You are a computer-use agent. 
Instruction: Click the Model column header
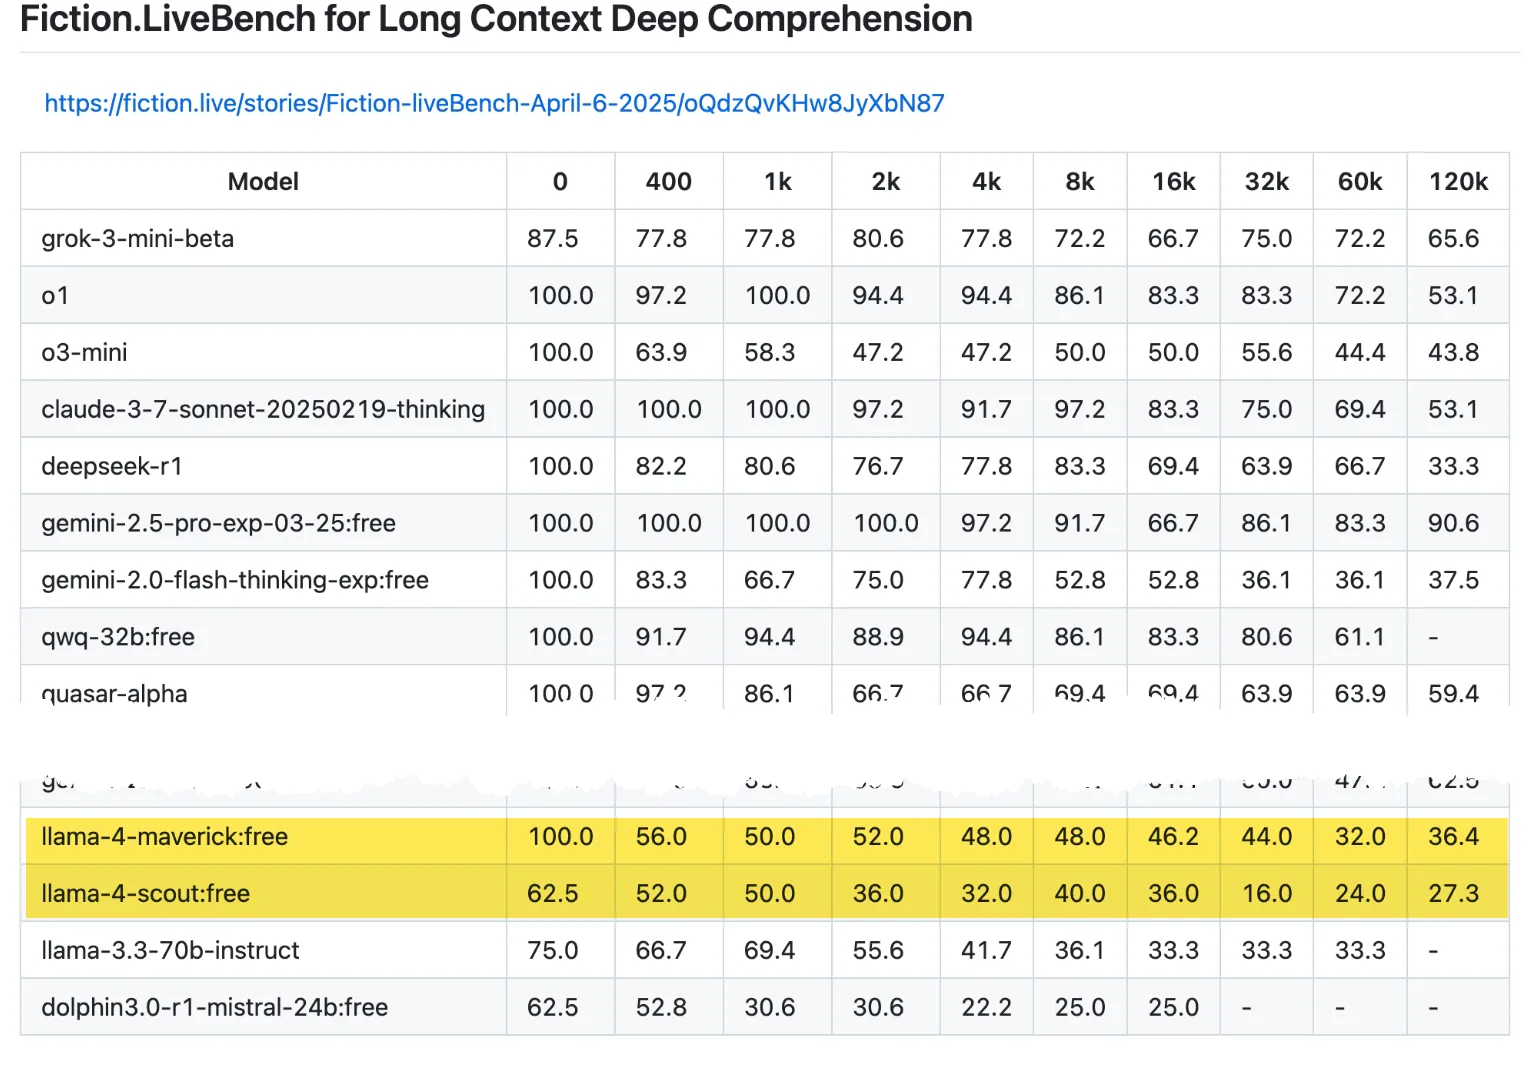point(263,181)
